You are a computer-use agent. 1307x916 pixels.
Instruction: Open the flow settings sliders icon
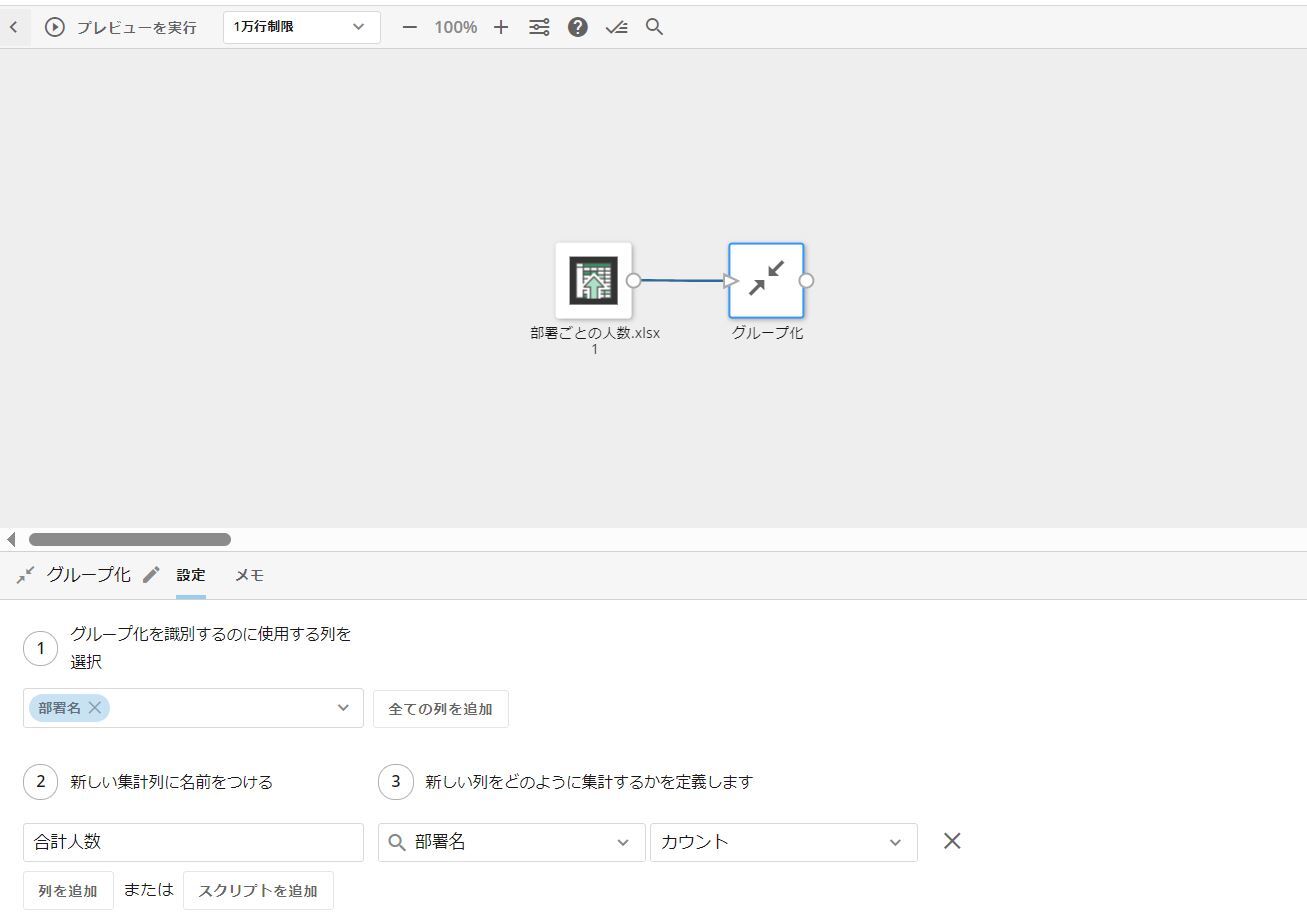pyautogui.click(x=539, y=27)
